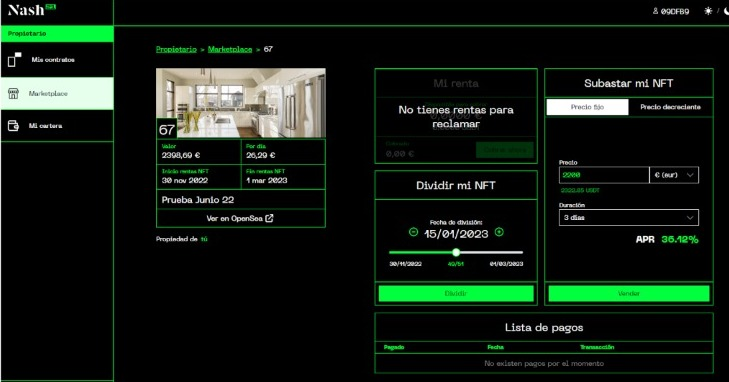Select the Precio decreciente tab

click(670, 107)
